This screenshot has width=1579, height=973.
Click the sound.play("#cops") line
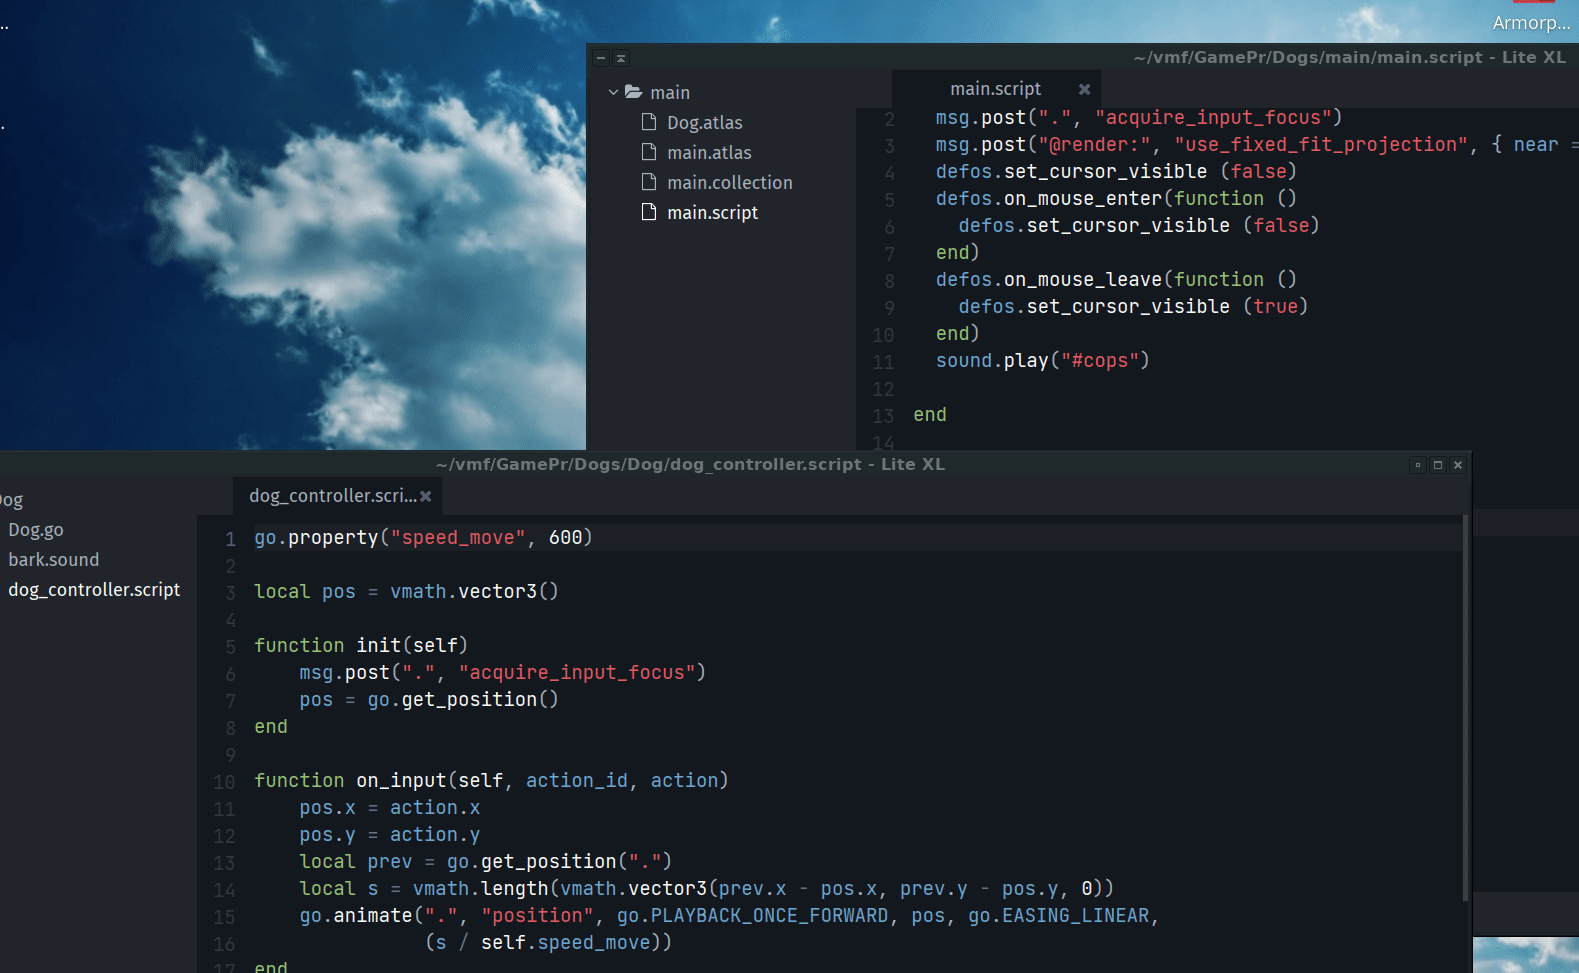coord(1043,361)
